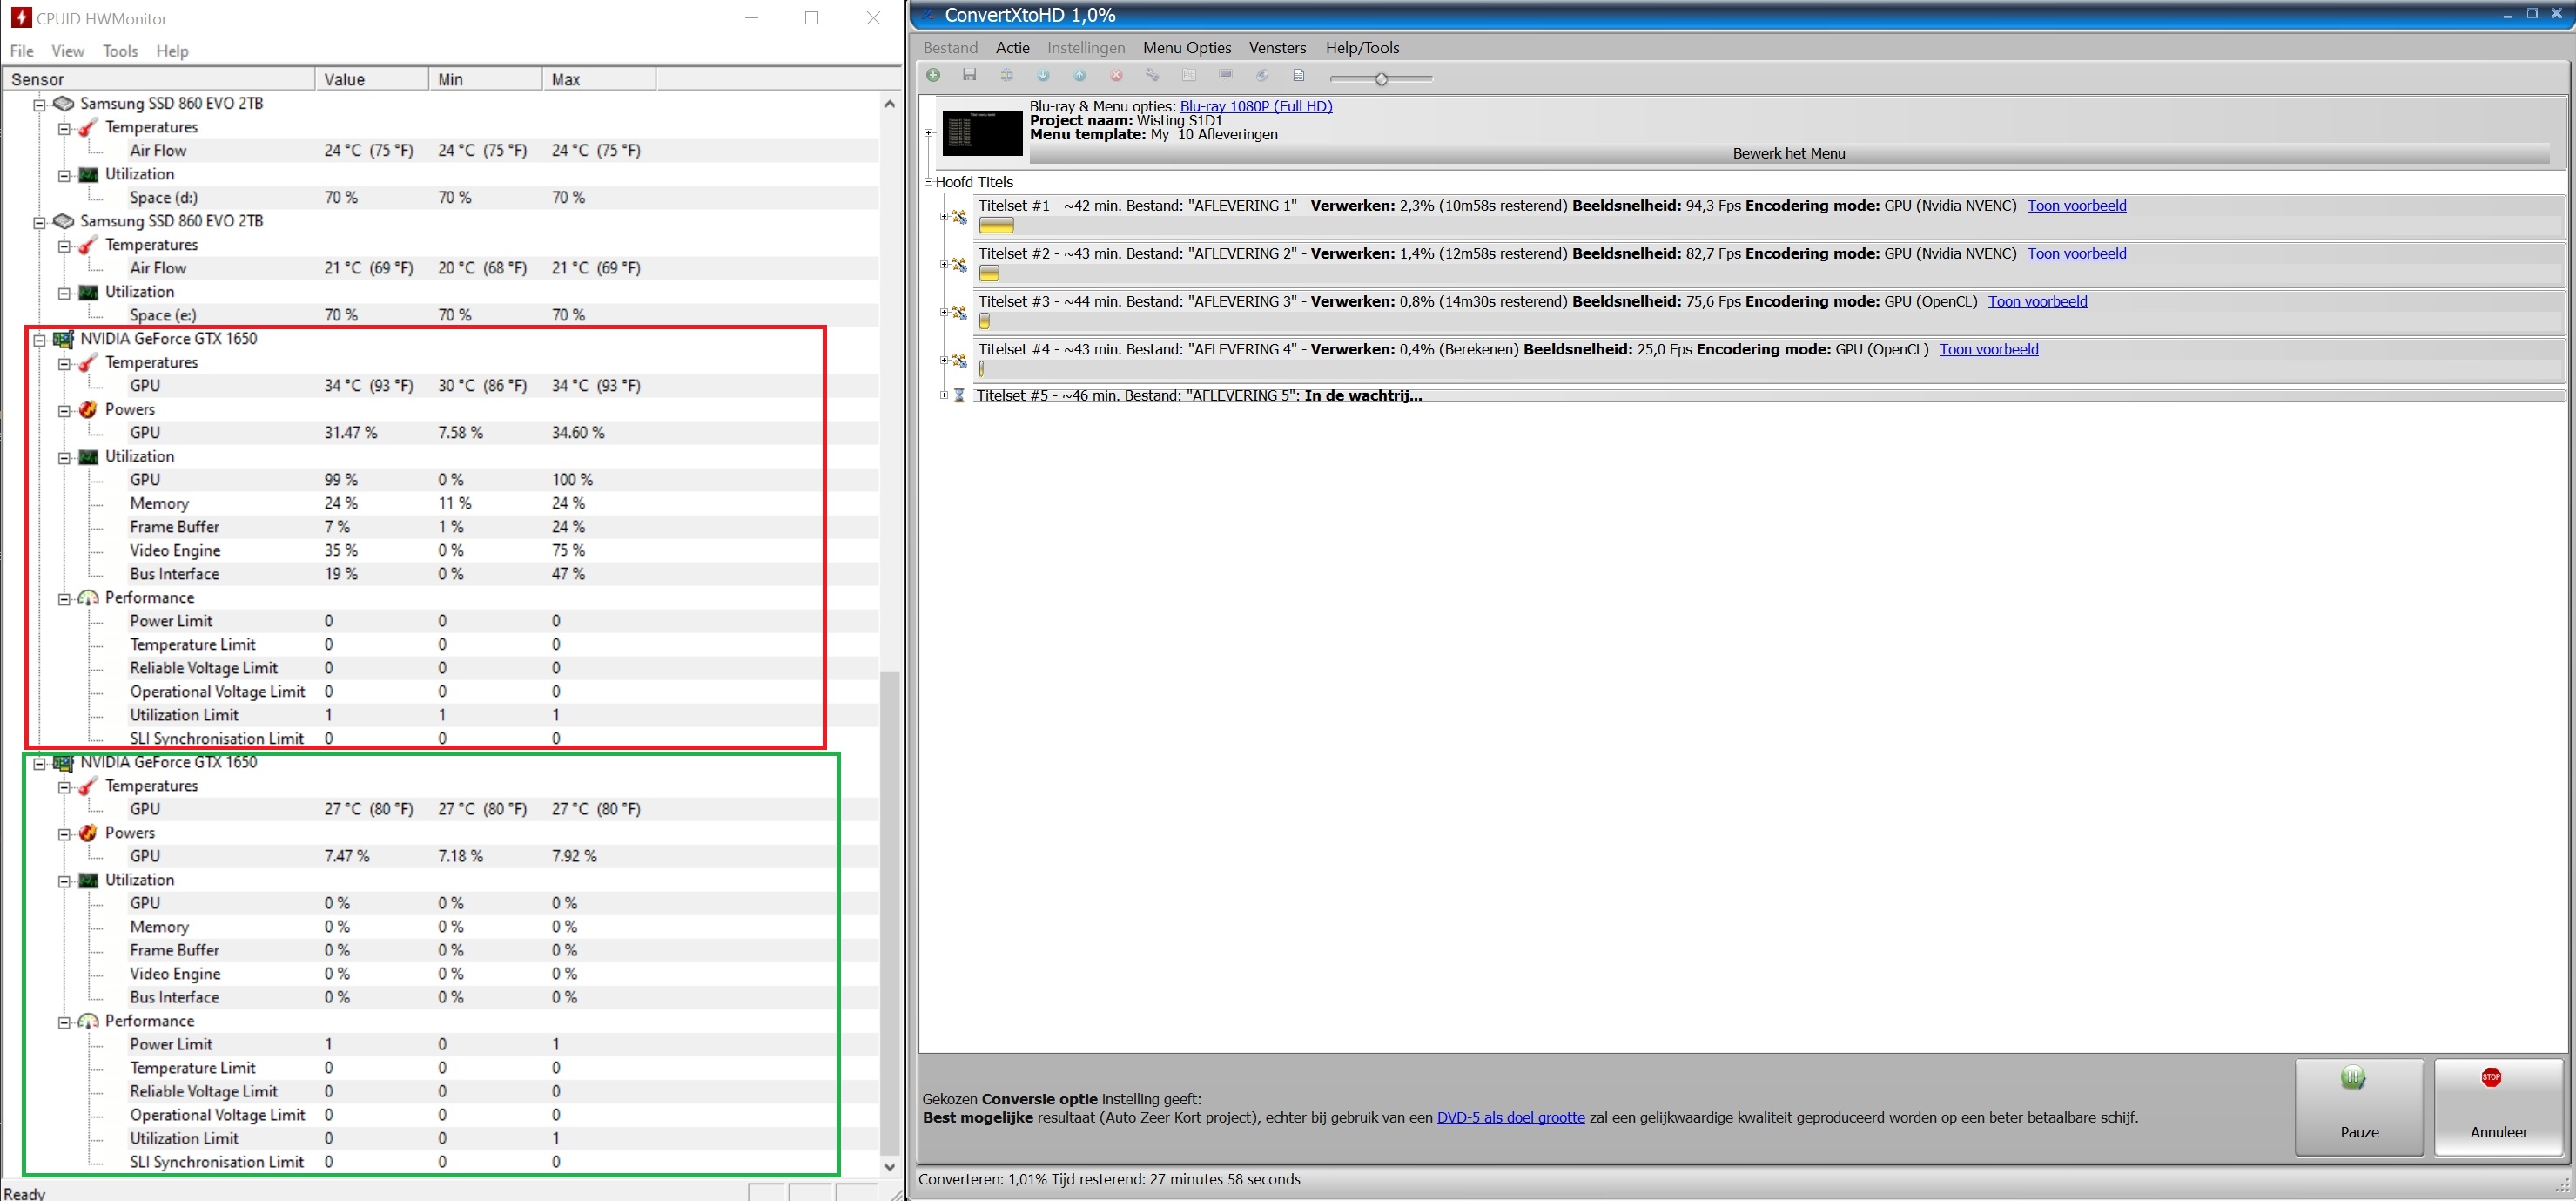The image size is (2576, 1201).
Task: Open the Tools menu in HWMonitor
Action: click(120, 51)
